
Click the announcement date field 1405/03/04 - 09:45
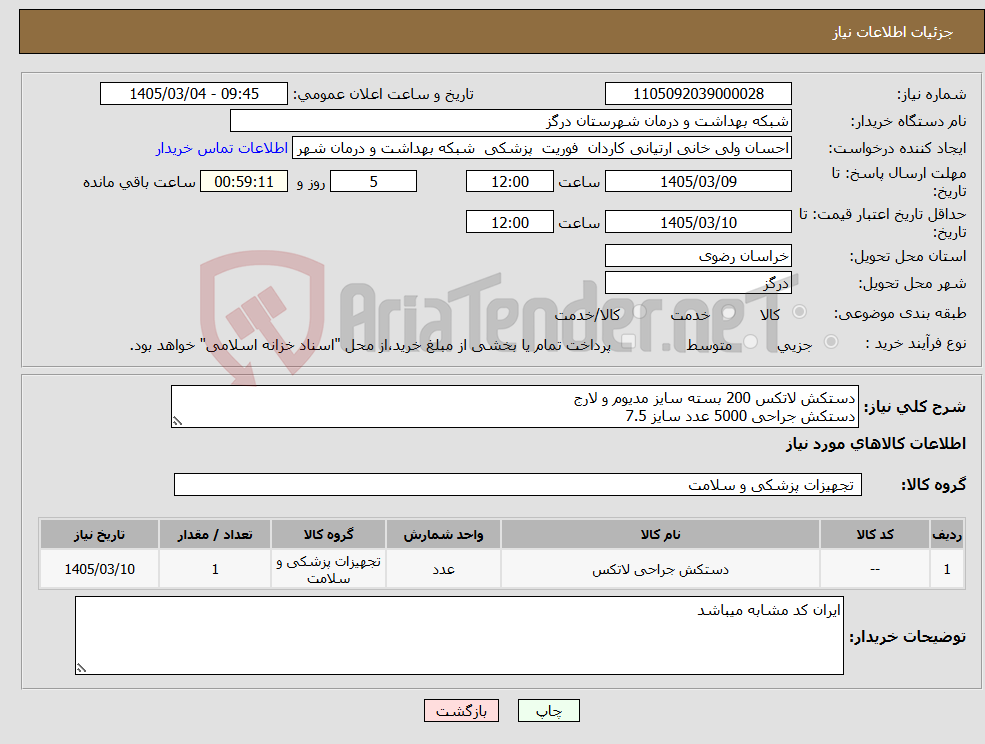coord(193,94)
